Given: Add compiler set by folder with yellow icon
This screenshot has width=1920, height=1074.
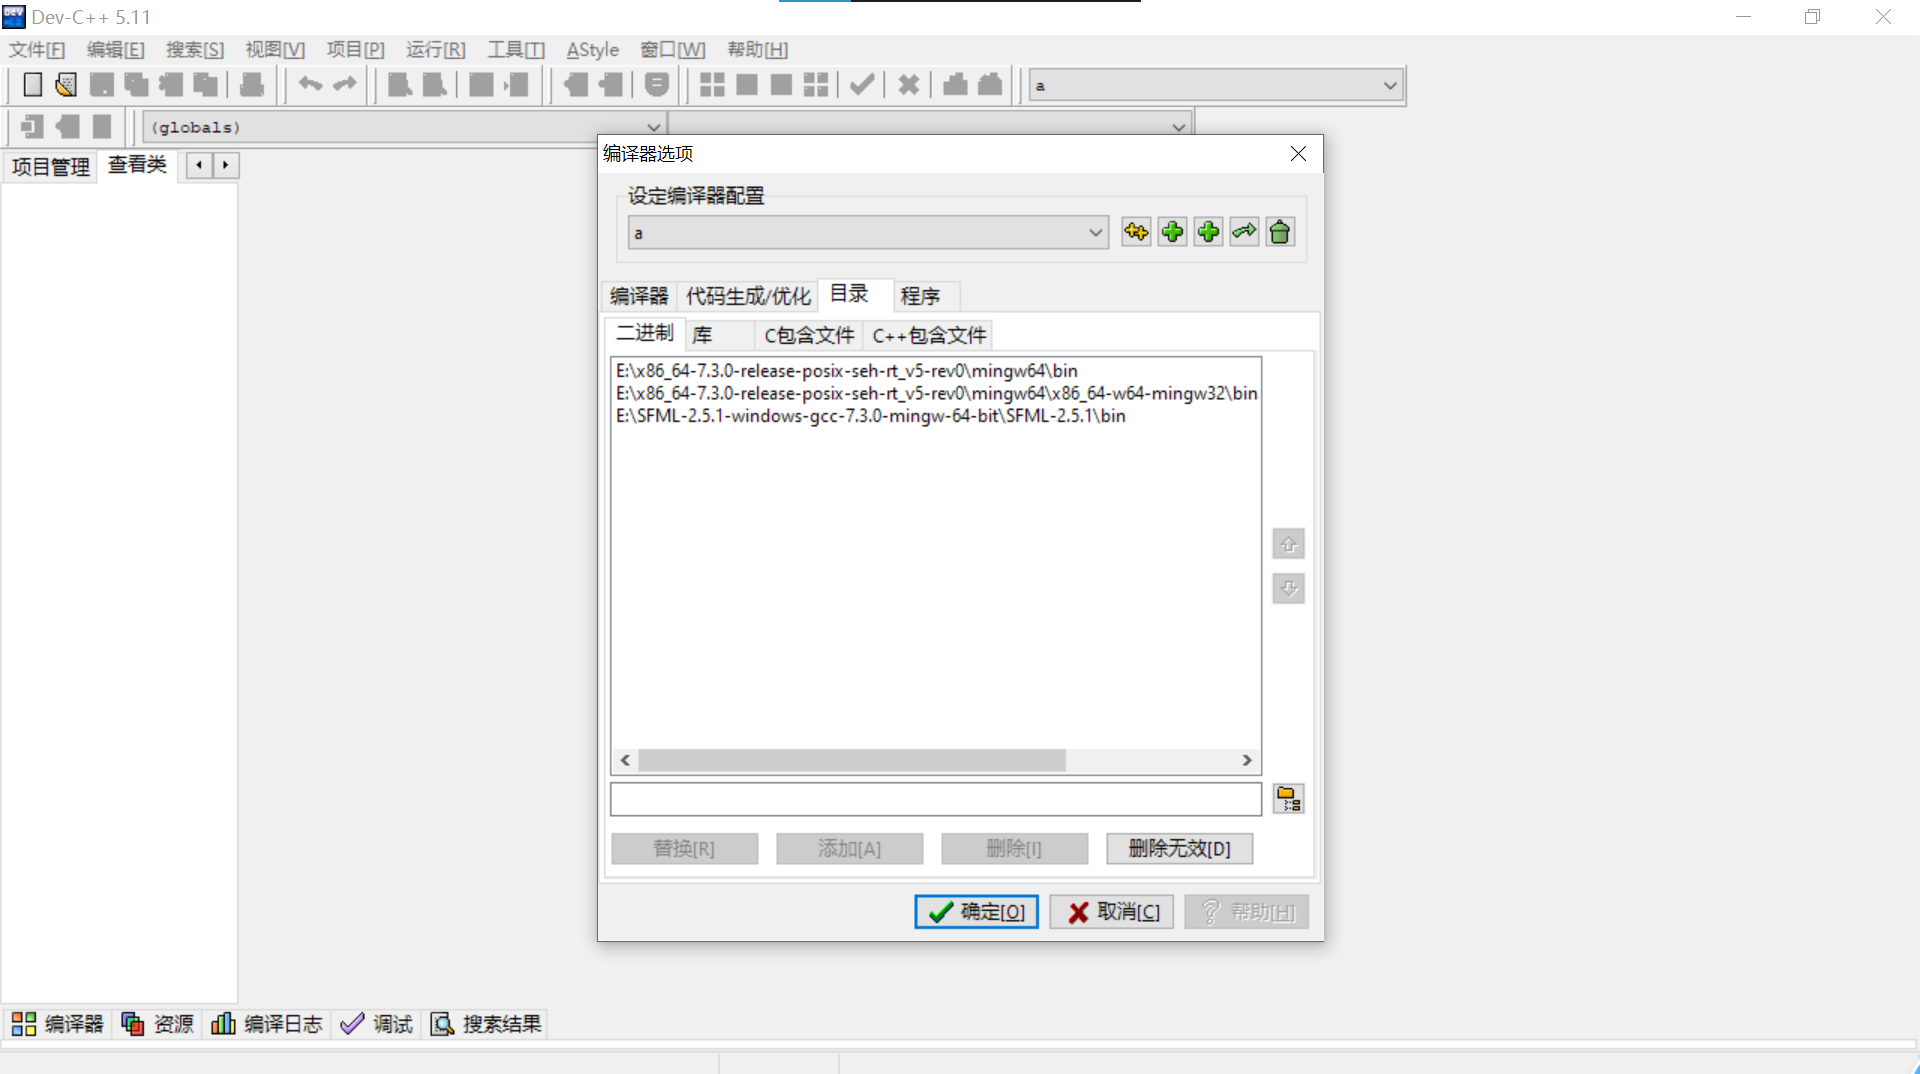Looking at the screenshot, I should pyautogui.click(x=1136, y=231).
